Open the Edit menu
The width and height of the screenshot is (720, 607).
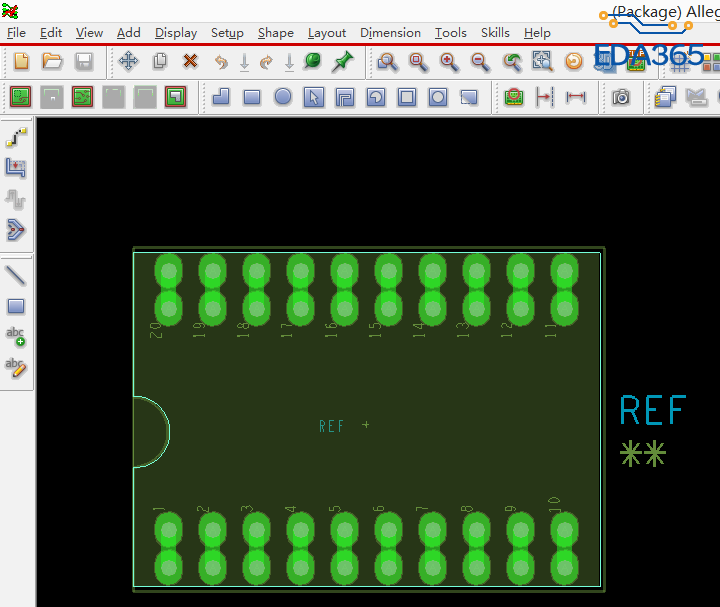[51, 33]
